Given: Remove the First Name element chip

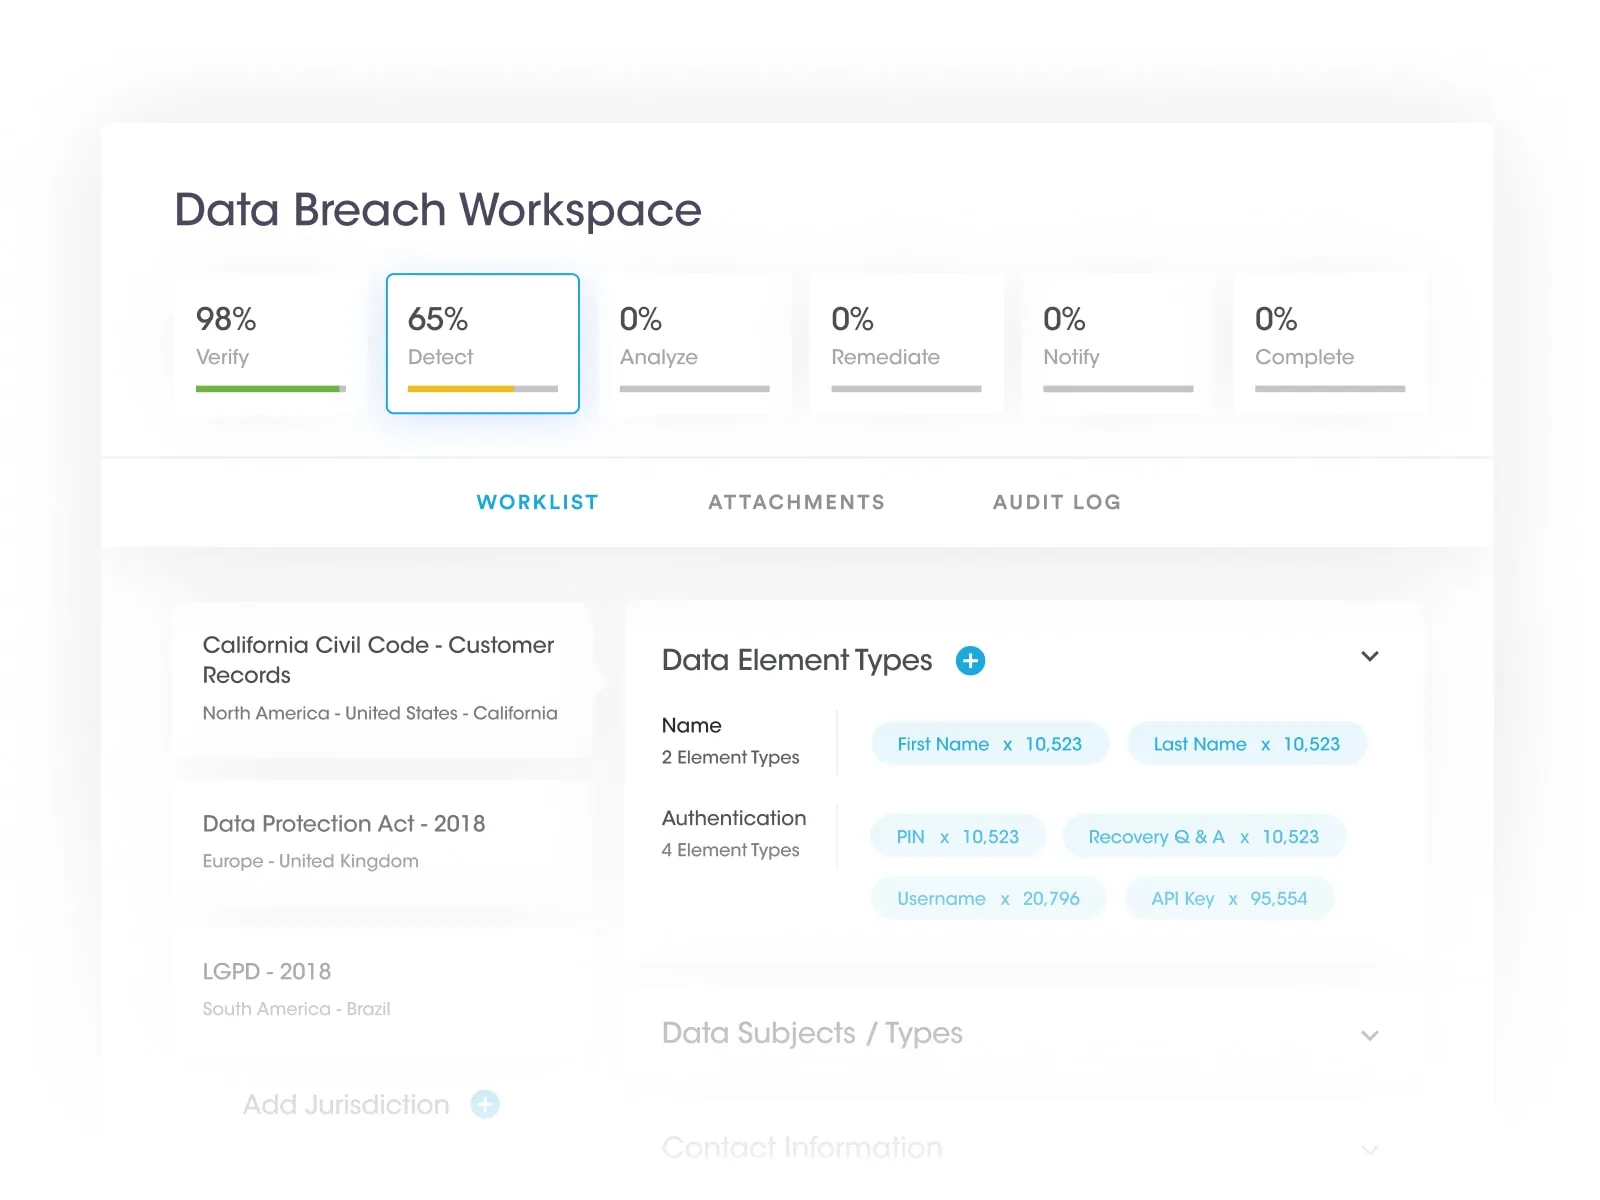Looking at the screenshot, I should pos(1007,745).
